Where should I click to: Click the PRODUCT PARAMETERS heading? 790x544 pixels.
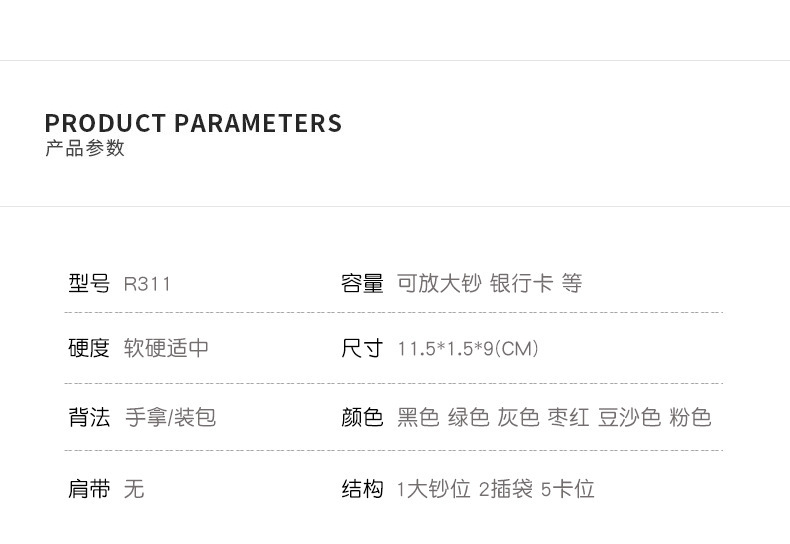193,123
